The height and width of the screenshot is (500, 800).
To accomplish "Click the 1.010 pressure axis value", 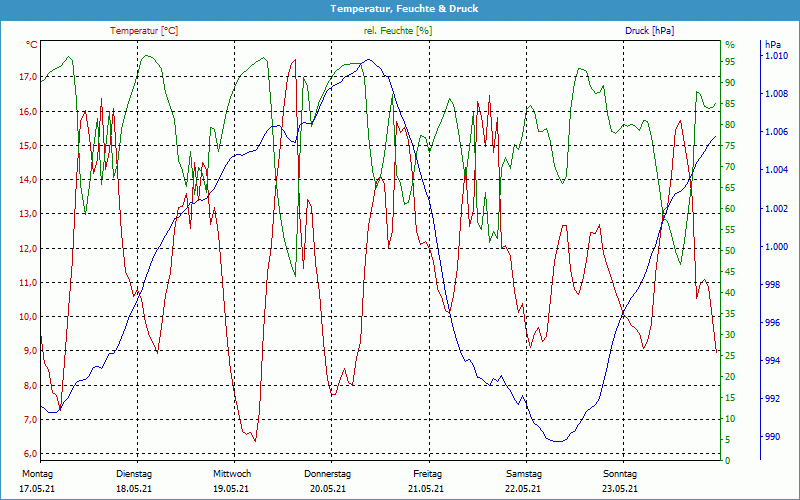I will pos(776,56).
